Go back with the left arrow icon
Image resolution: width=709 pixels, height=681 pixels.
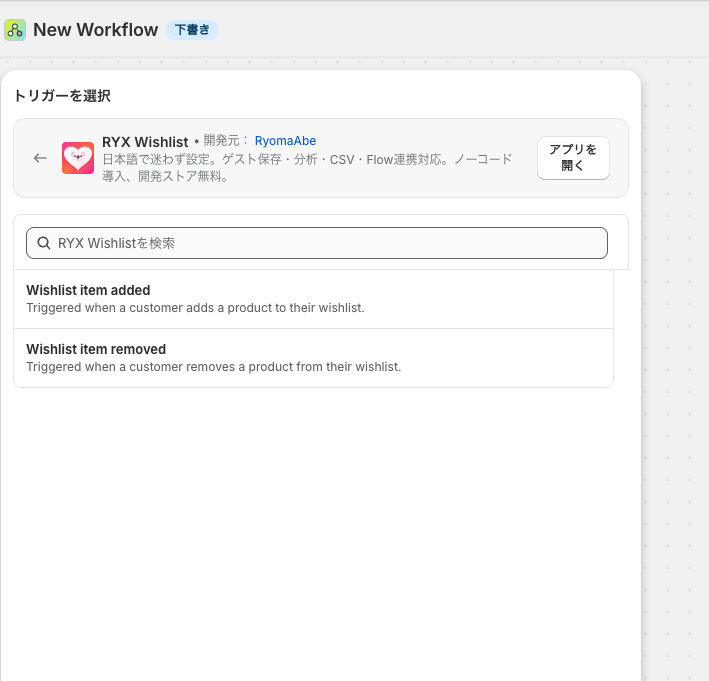[x=40, y=158]
